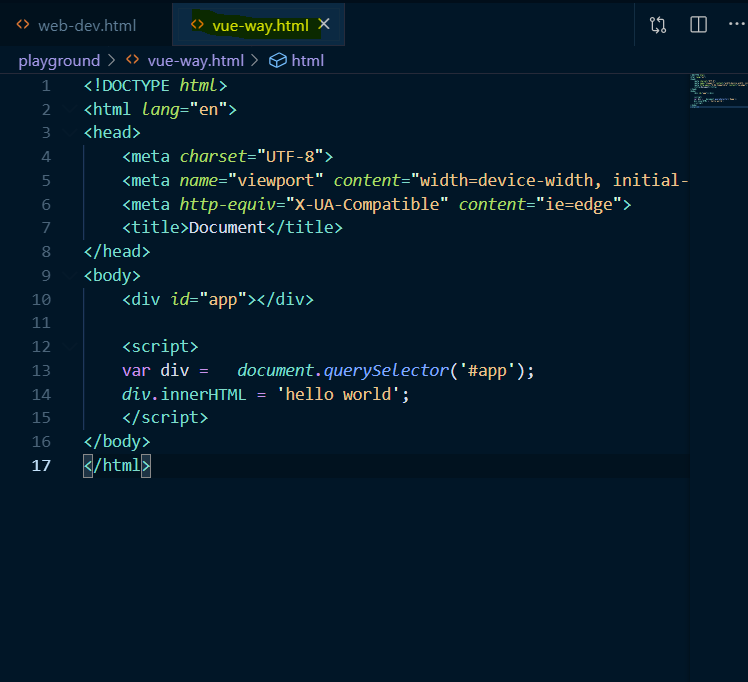Expand chevron after playground breadcrumb
Viewport: 748px width, 682px height.
tap(112, 60)
